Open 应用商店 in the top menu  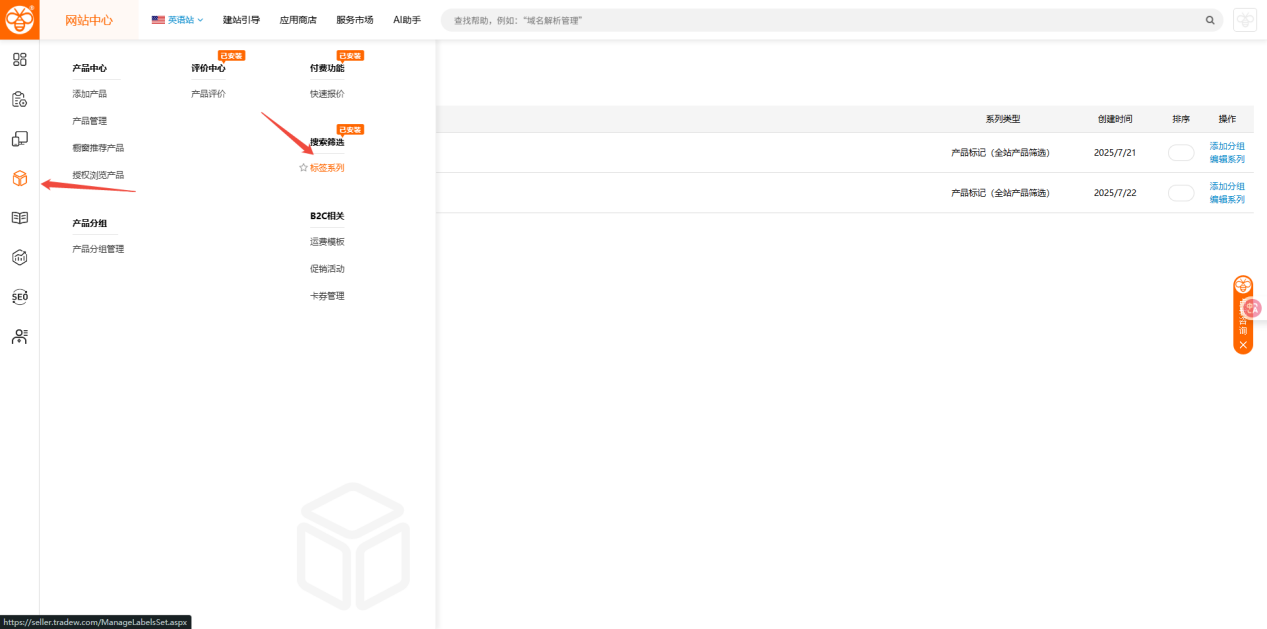coord(298,20)
